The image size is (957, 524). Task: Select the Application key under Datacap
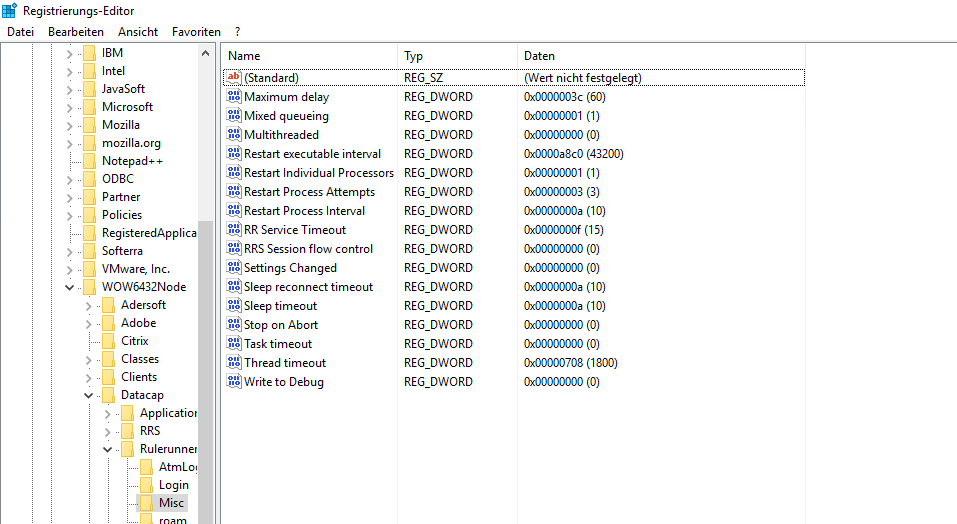(168, 412)
